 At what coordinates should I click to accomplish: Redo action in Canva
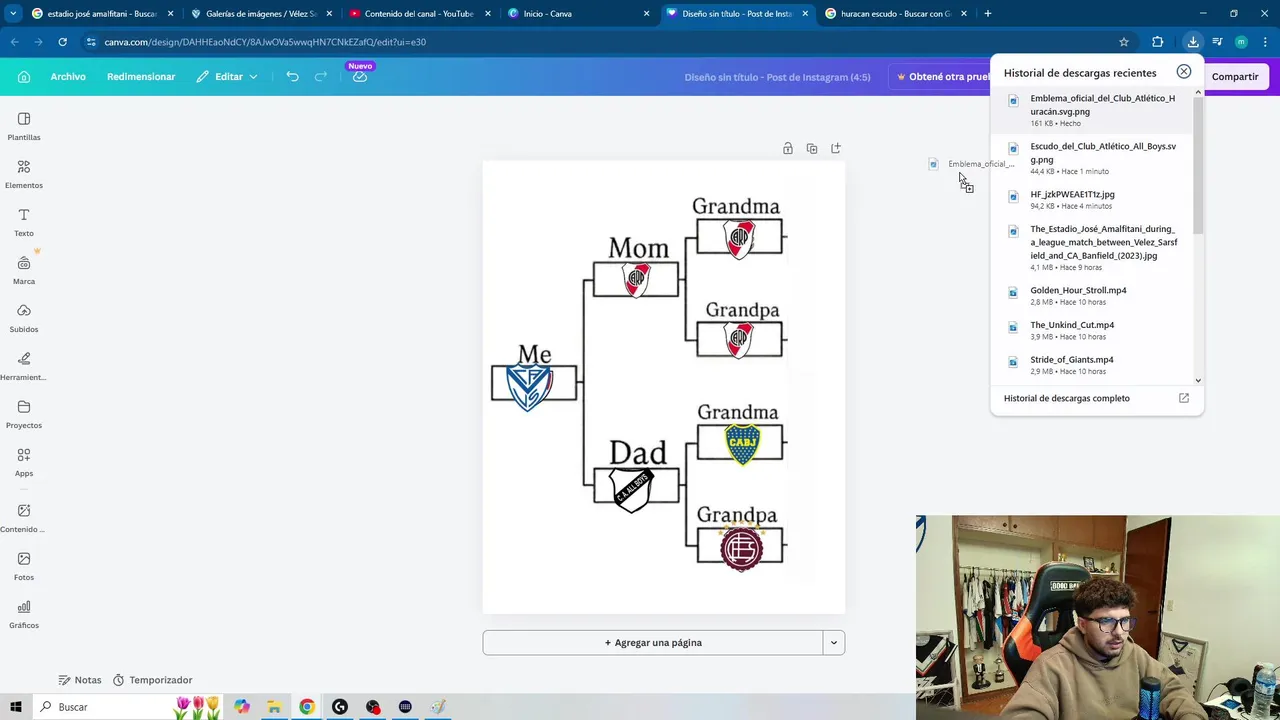(321, 77)
